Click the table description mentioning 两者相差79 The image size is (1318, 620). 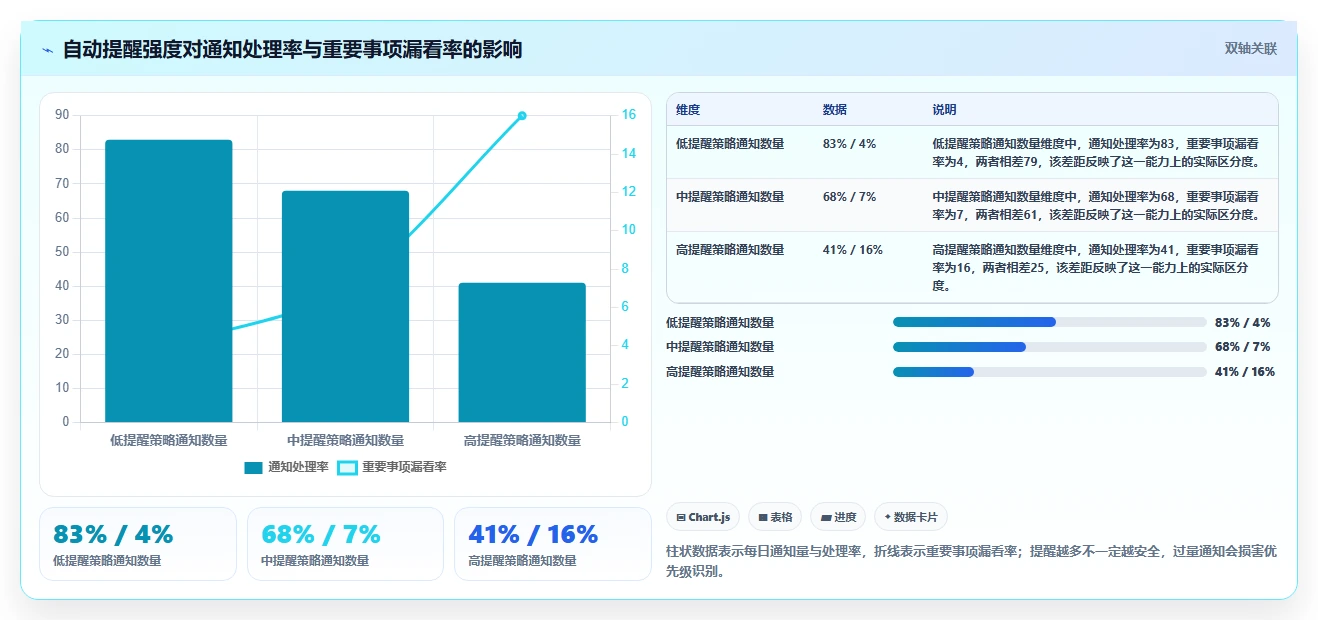click(x=1096, y=152)
